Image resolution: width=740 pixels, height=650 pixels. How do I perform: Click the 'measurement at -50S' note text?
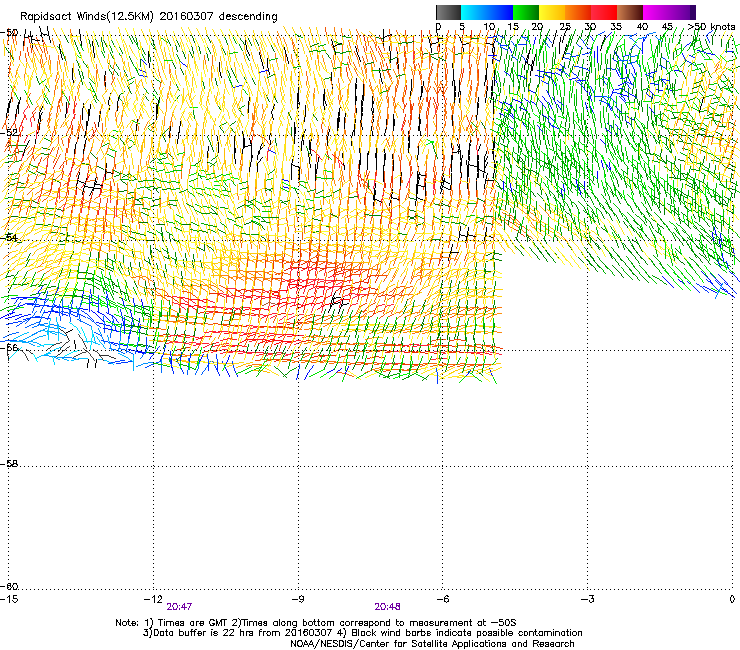(464, 623)
